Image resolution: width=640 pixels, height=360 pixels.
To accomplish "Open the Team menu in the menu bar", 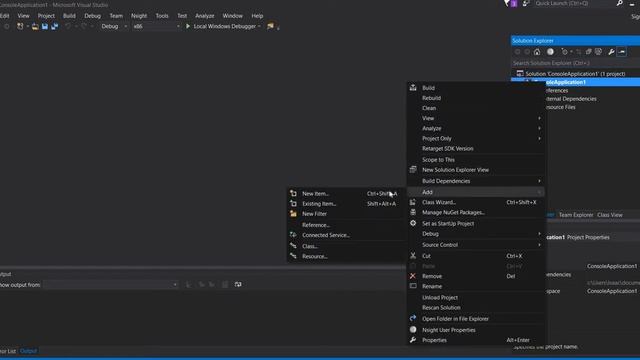I will coord(116,16).
